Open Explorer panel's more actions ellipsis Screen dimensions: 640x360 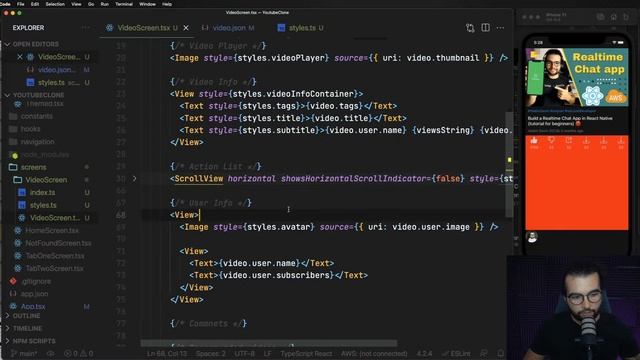(x=85, y=28)
